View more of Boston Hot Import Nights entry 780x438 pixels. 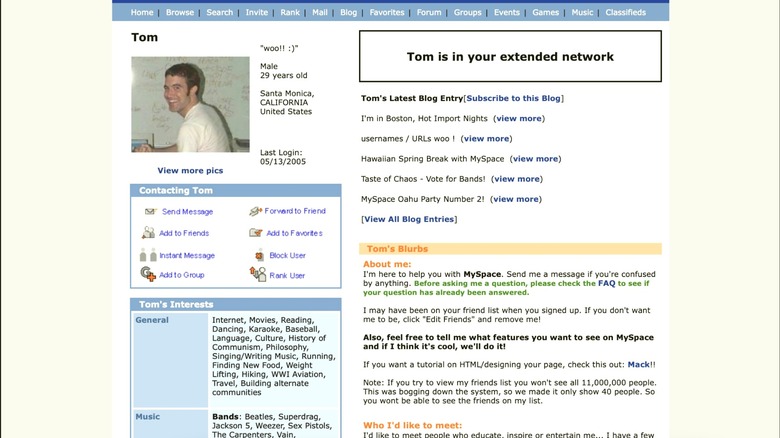pyautogui.click(x=519, y=118)
